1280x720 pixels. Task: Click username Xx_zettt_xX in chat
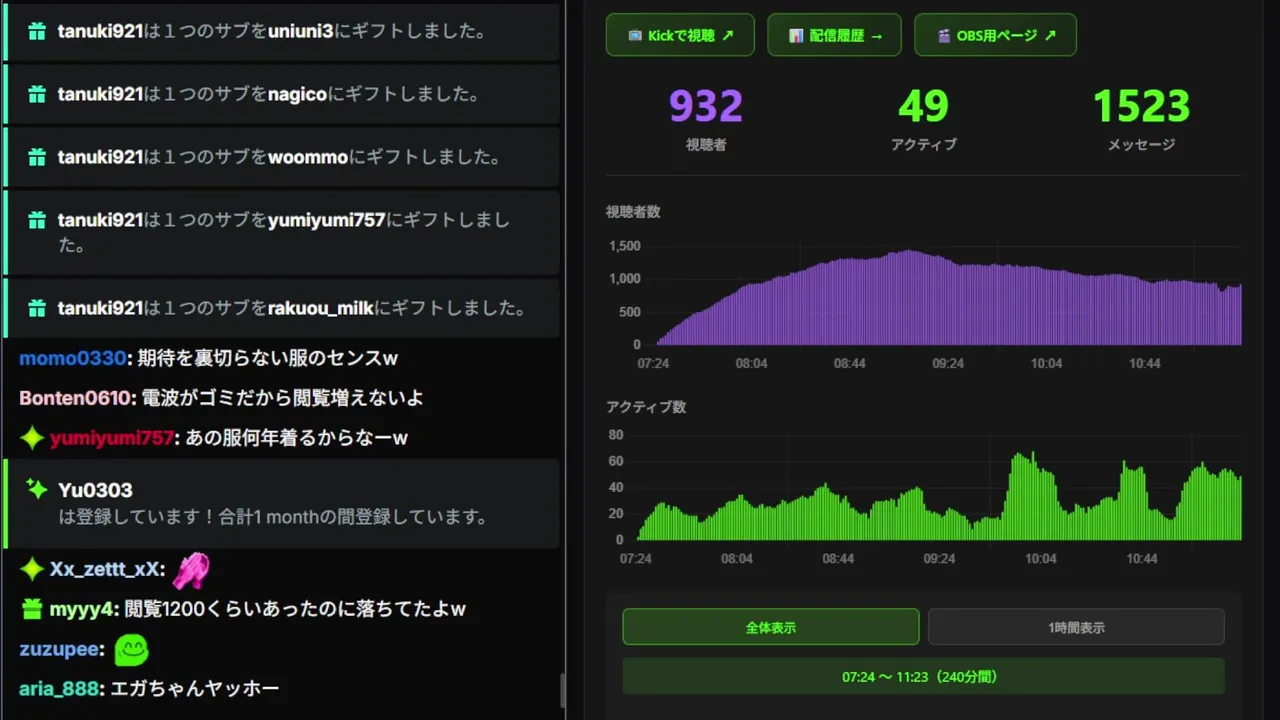(105, 569)
